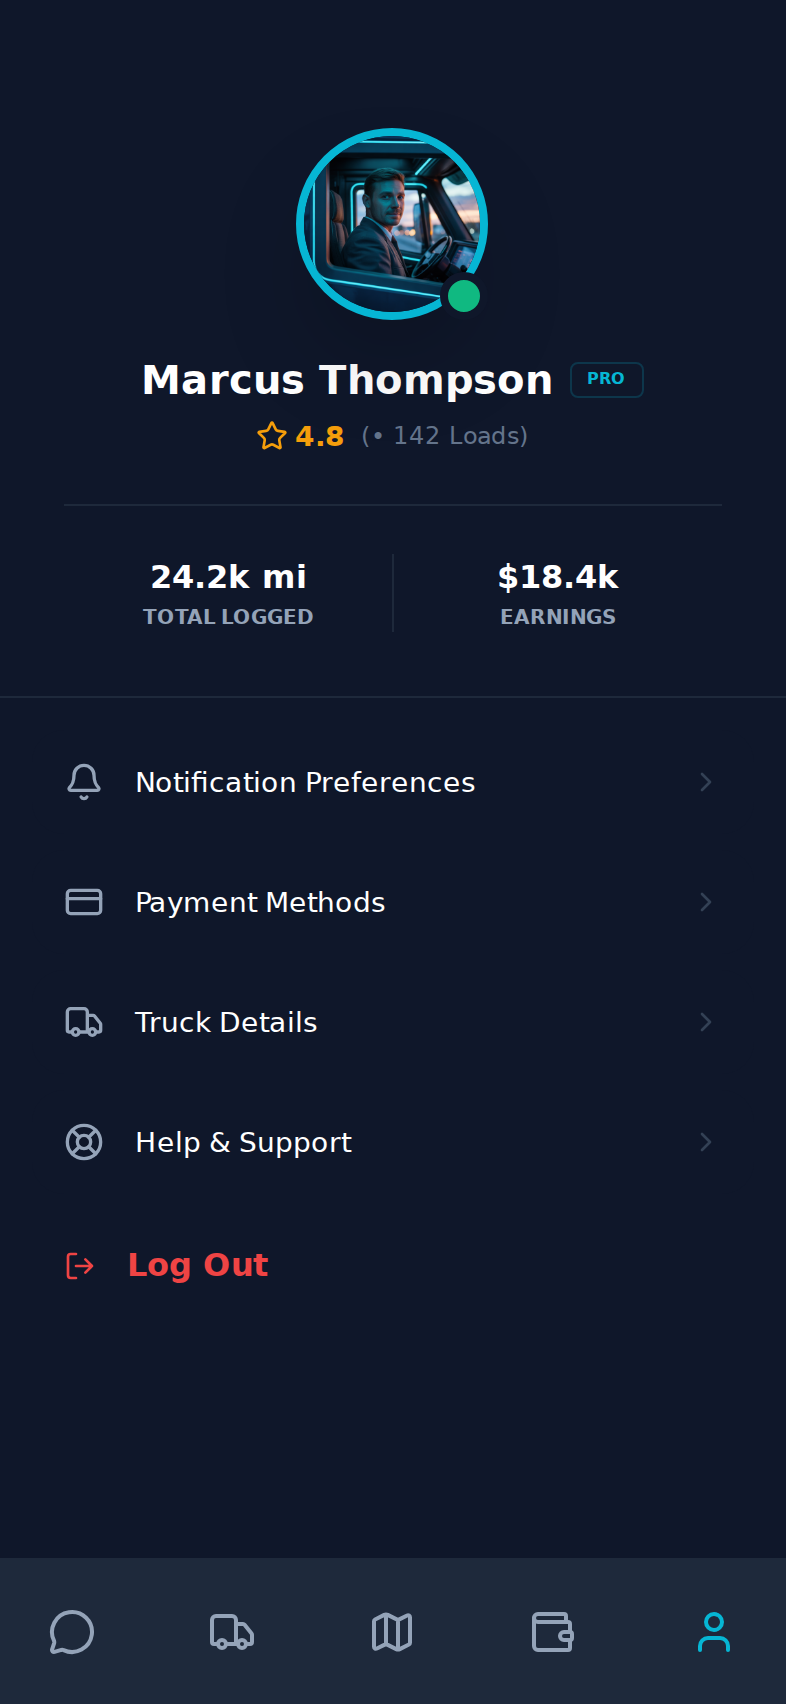Screen dimensions: 786x1704
Task: Click the bell notification icon
Action: click(x=84, y=782)
